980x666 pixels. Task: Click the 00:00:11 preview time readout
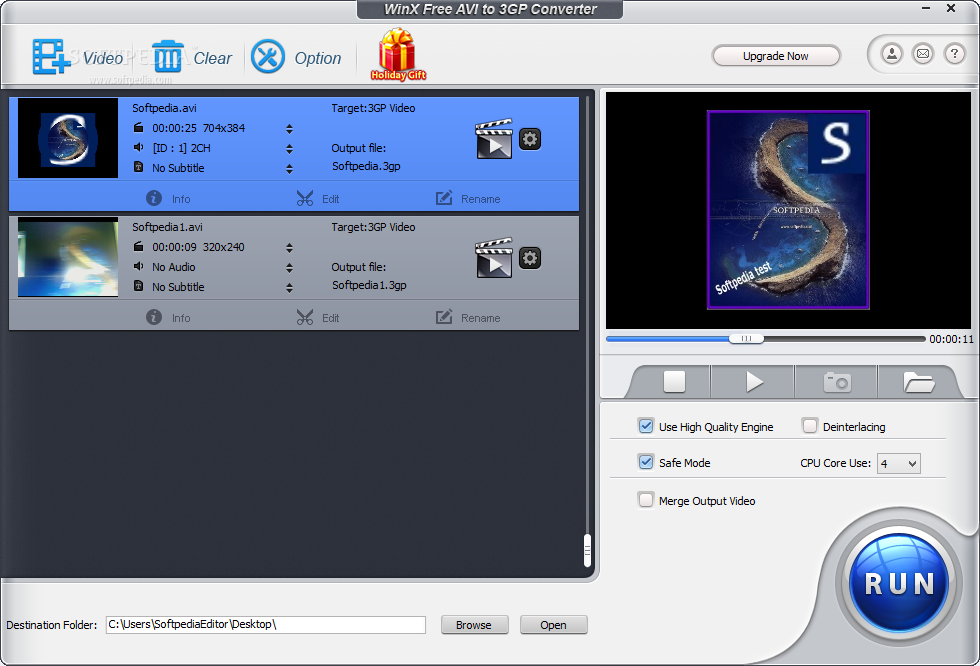[951, 339]
